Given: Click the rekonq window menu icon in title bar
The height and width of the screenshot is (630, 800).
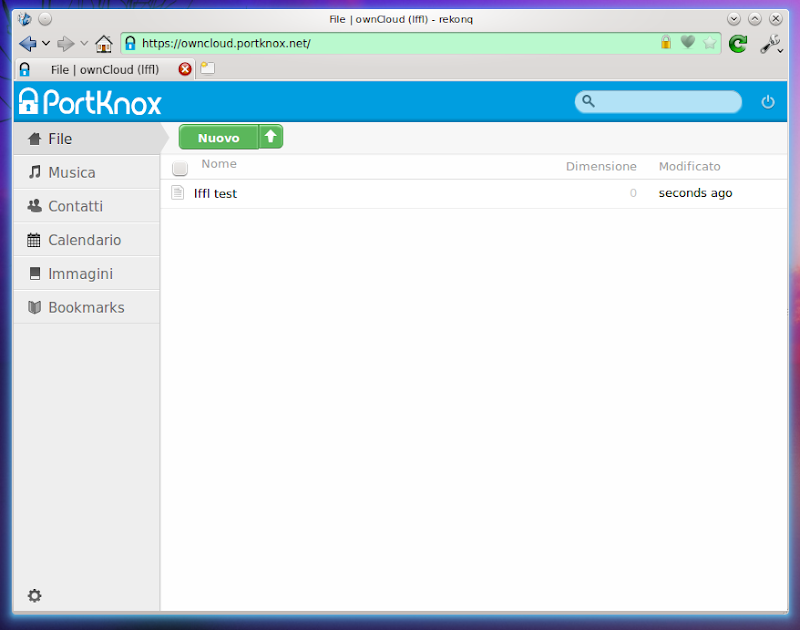Looking at the screenshot, I should [x=24, y=19].
